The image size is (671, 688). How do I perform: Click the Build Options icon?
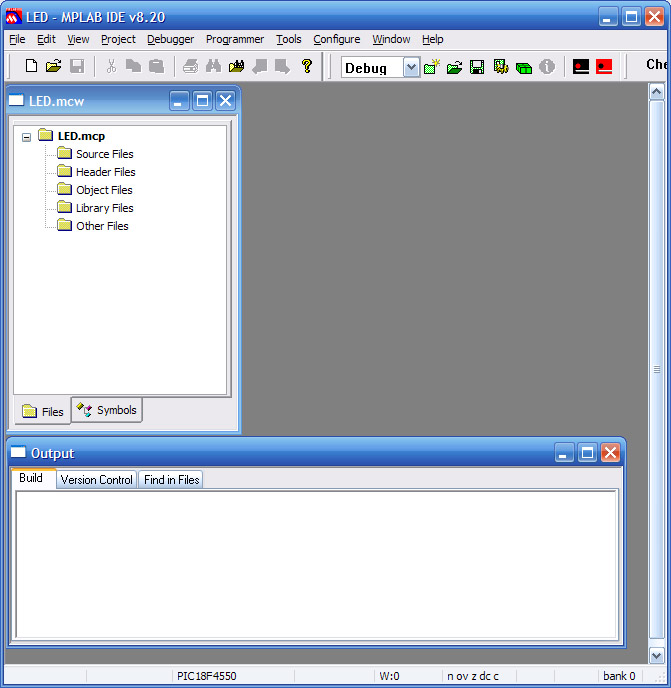tap(501, 67)
